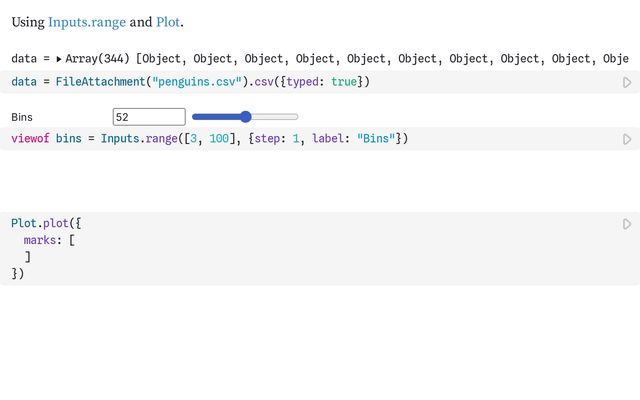
Task: Open the Inputs.range link
Action: point(86,21)
